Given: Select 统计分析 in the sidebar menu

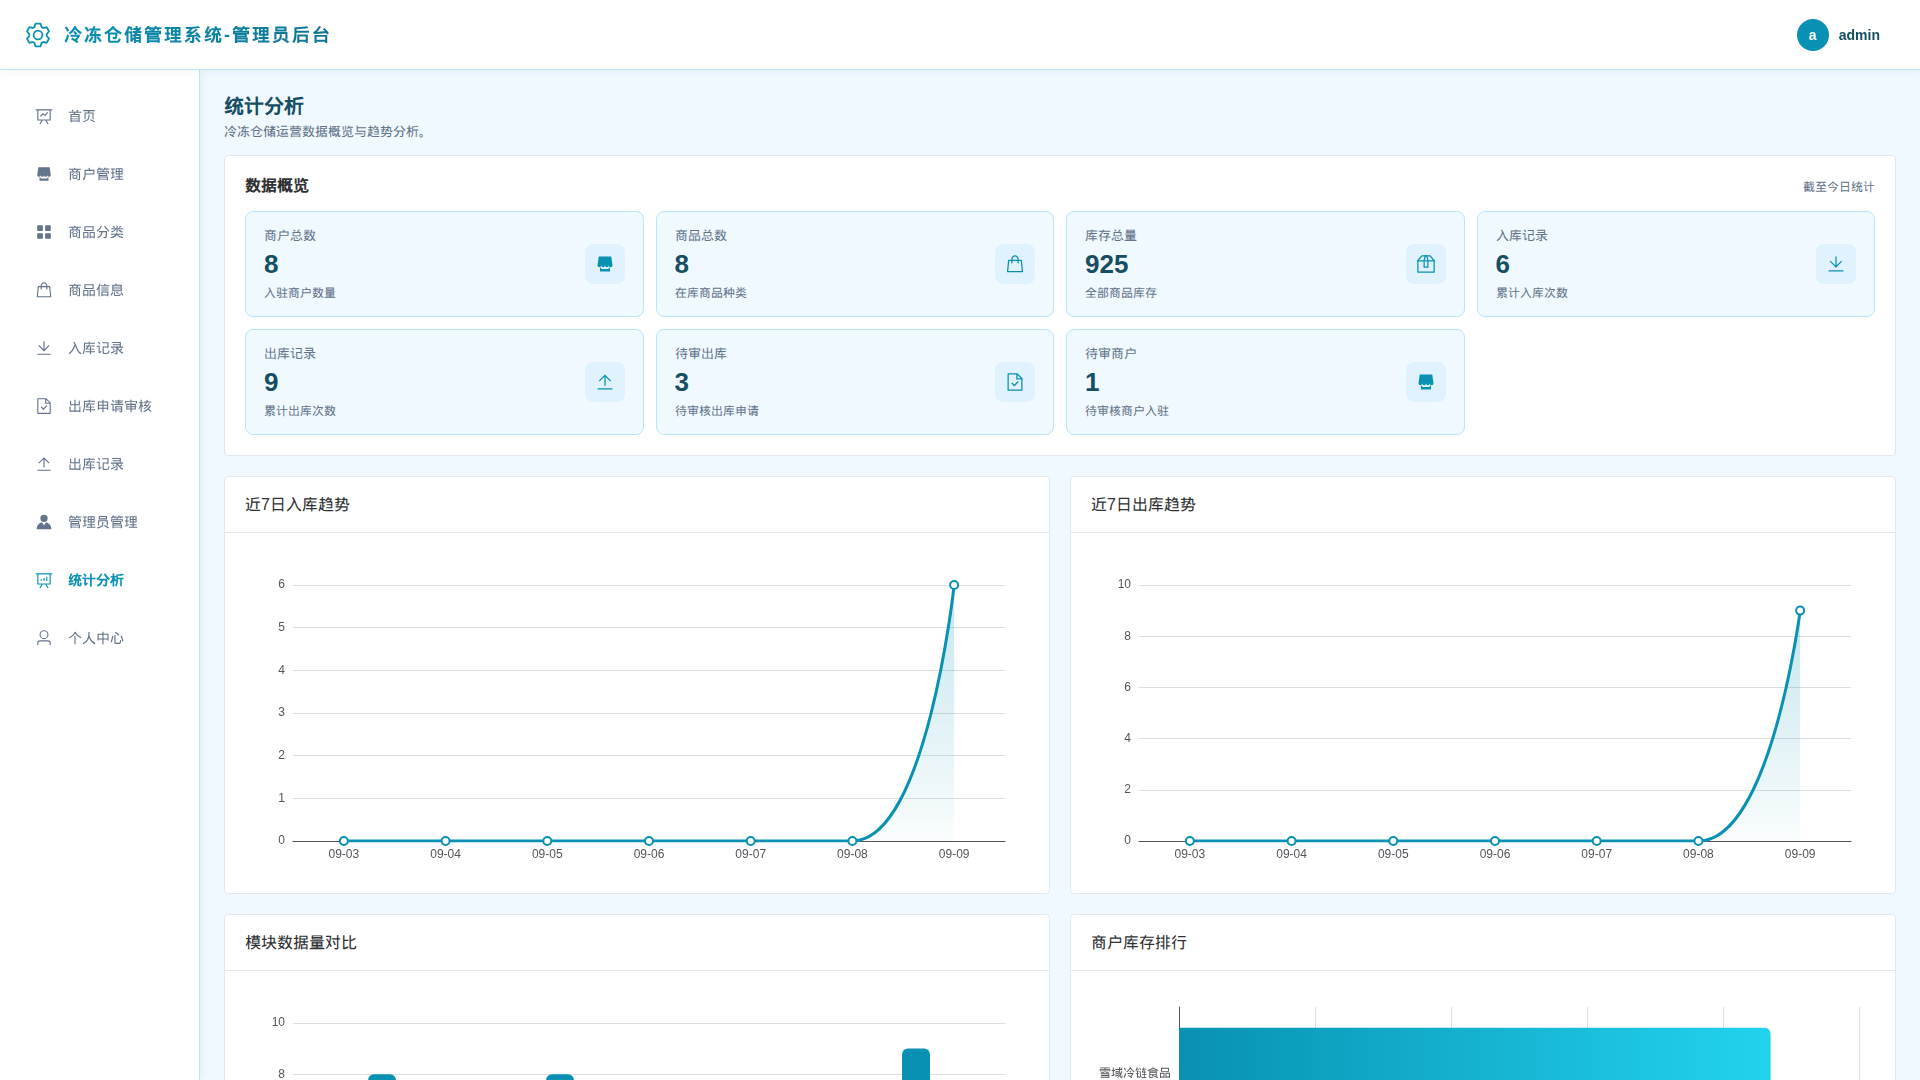Looking at the screenshot, I should (x=100, y=580).
